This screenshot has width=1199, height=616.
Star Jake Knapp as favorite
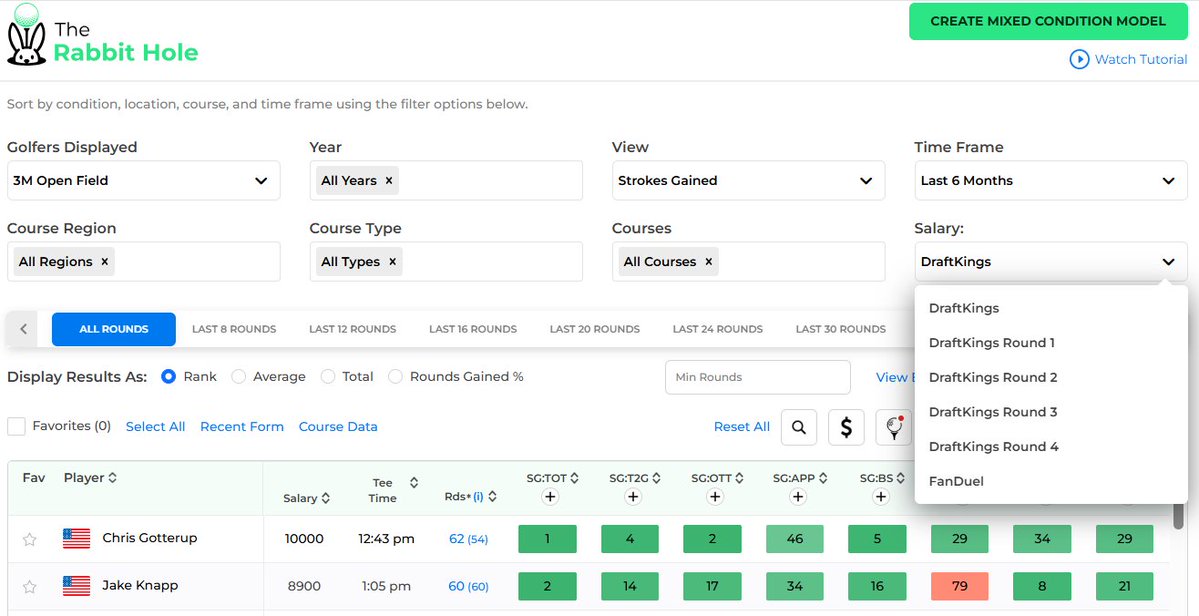29,587
